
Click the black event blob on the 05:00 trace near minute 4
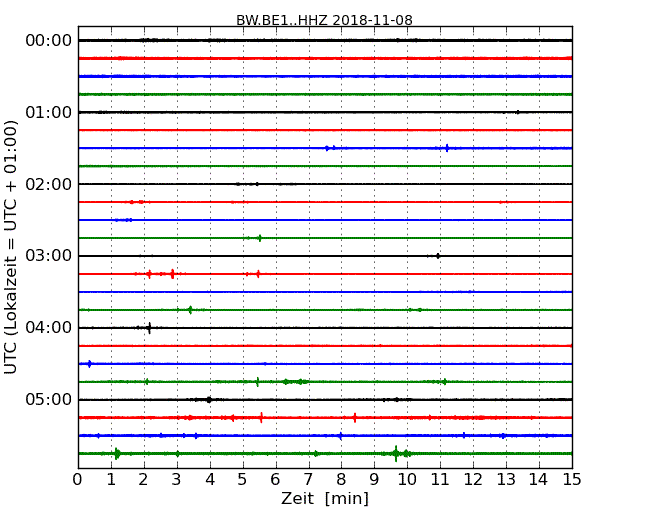(209, 400)
